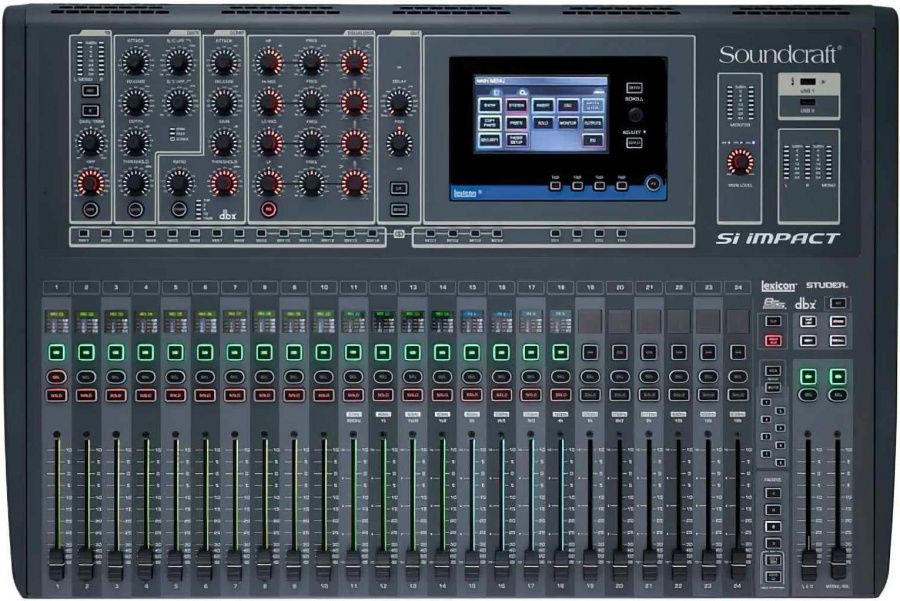This screenshot has width=900, height=601.
Task: Touch the channel 4 fader
Action: click(x=145, y=563)
